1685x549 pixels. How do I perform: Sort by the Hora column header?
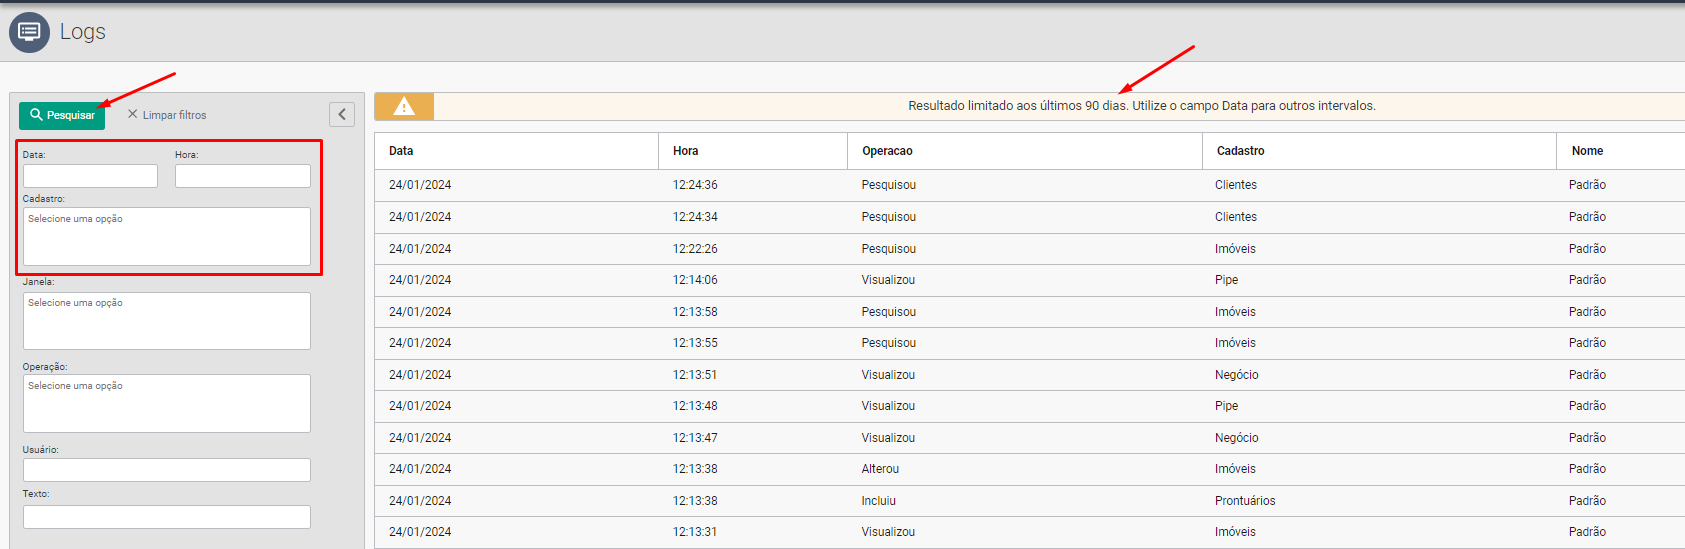[685, 151]
